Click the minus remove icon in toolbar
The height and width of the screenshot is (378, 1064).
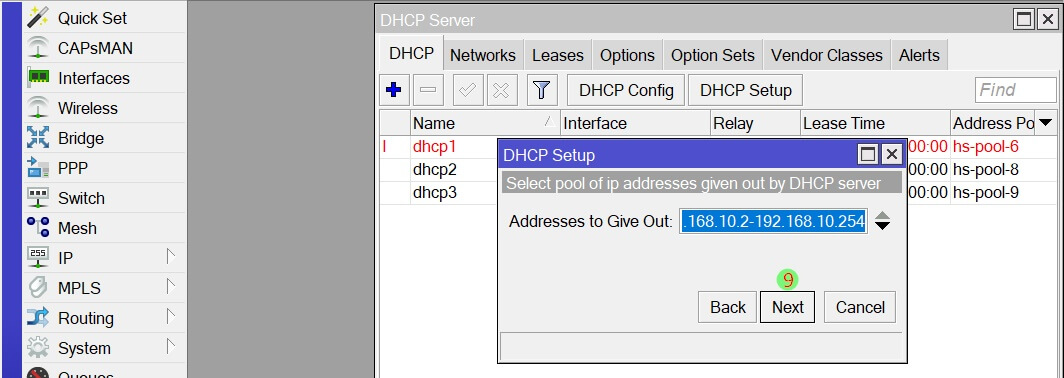pyautogui.click(x=429, y=90)
